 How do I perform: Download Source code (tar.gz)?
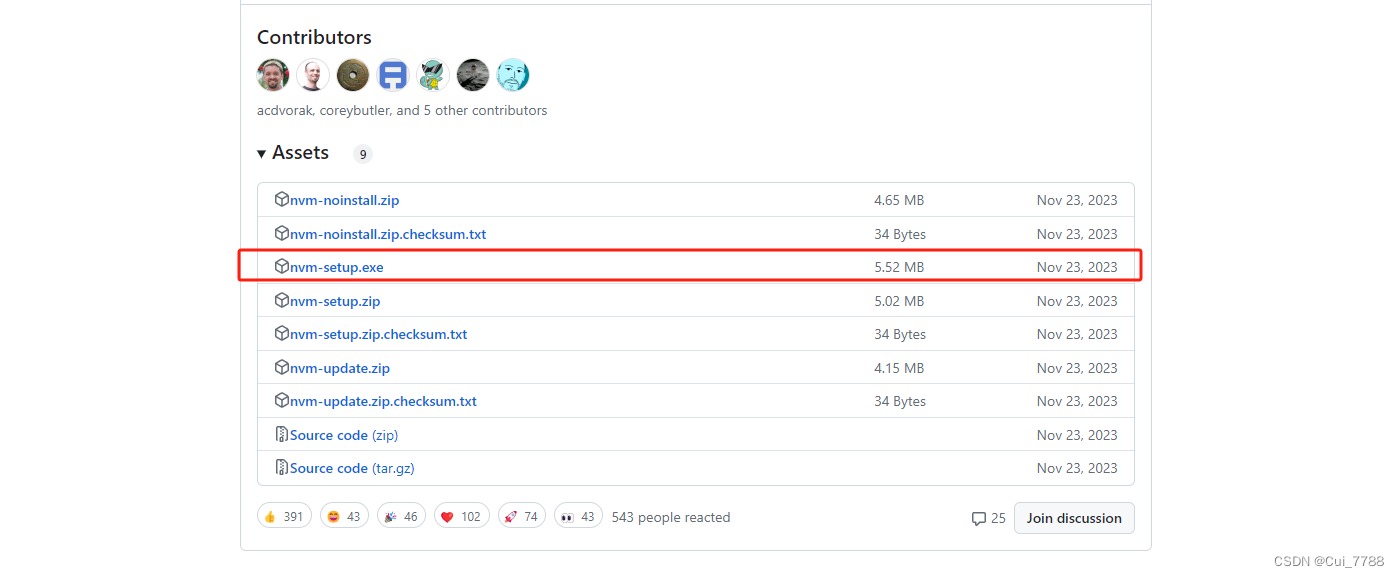tap(352, 468)
